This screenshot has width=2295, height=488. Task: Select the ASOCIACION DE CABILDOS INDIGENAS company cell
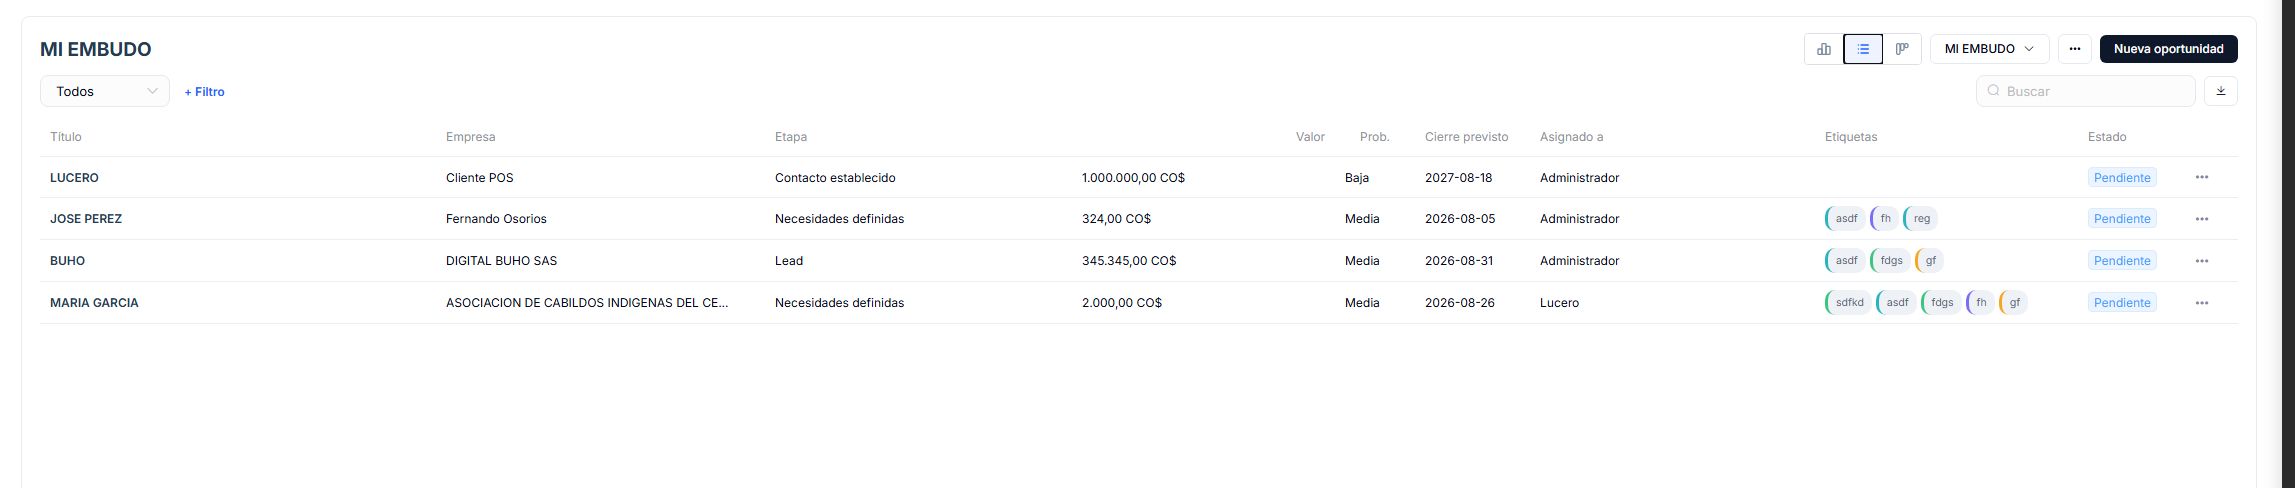click(587, 303)
